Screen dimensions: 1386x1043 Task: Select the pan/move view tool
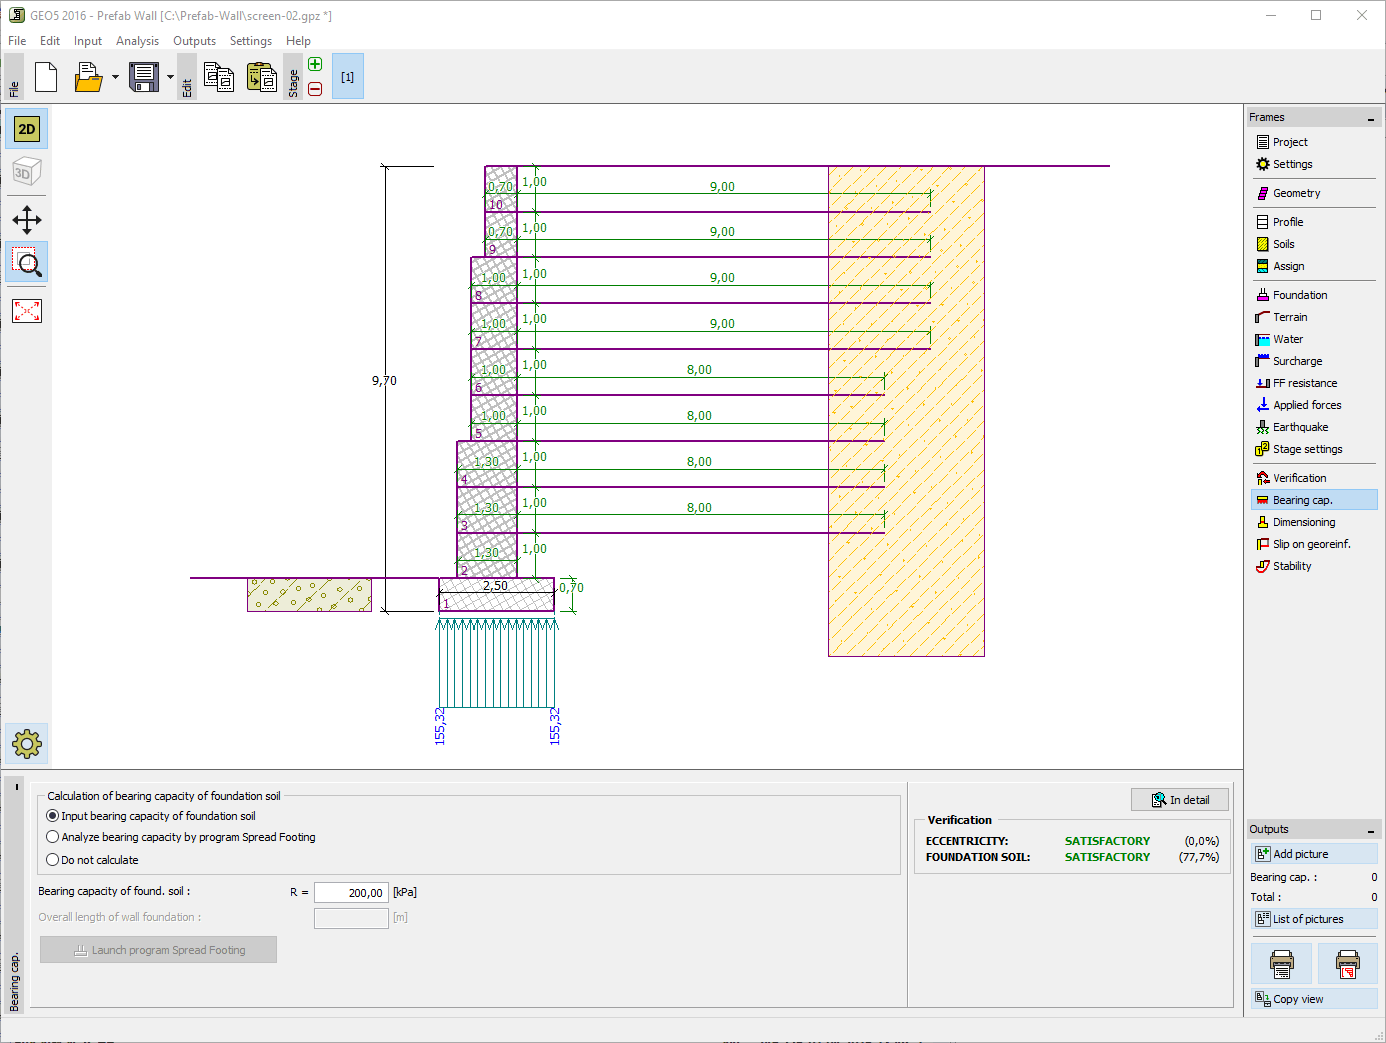tap(27, 220)
